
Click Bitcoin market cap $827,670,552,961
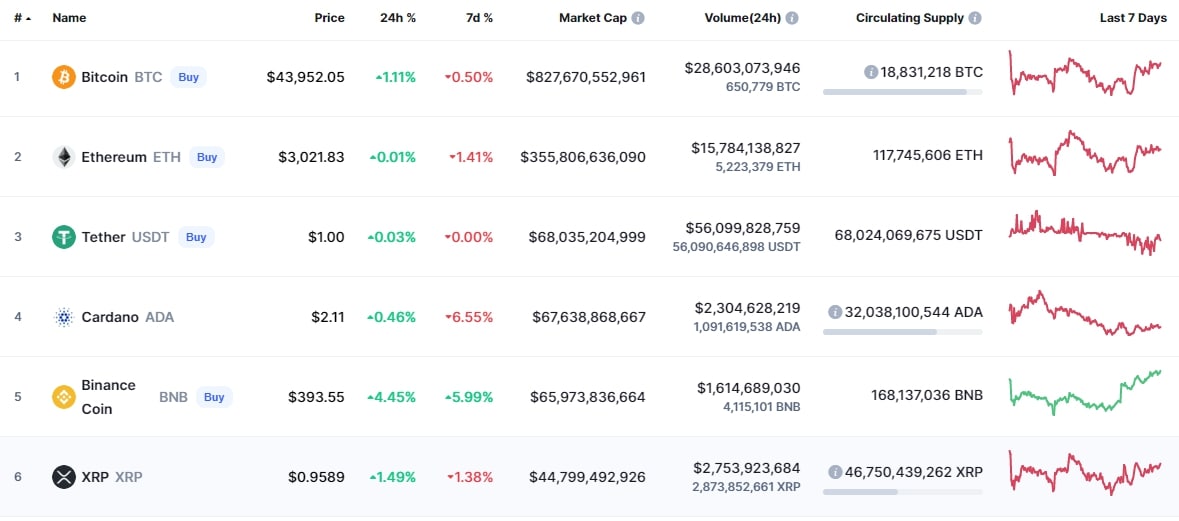click(586, 77)
